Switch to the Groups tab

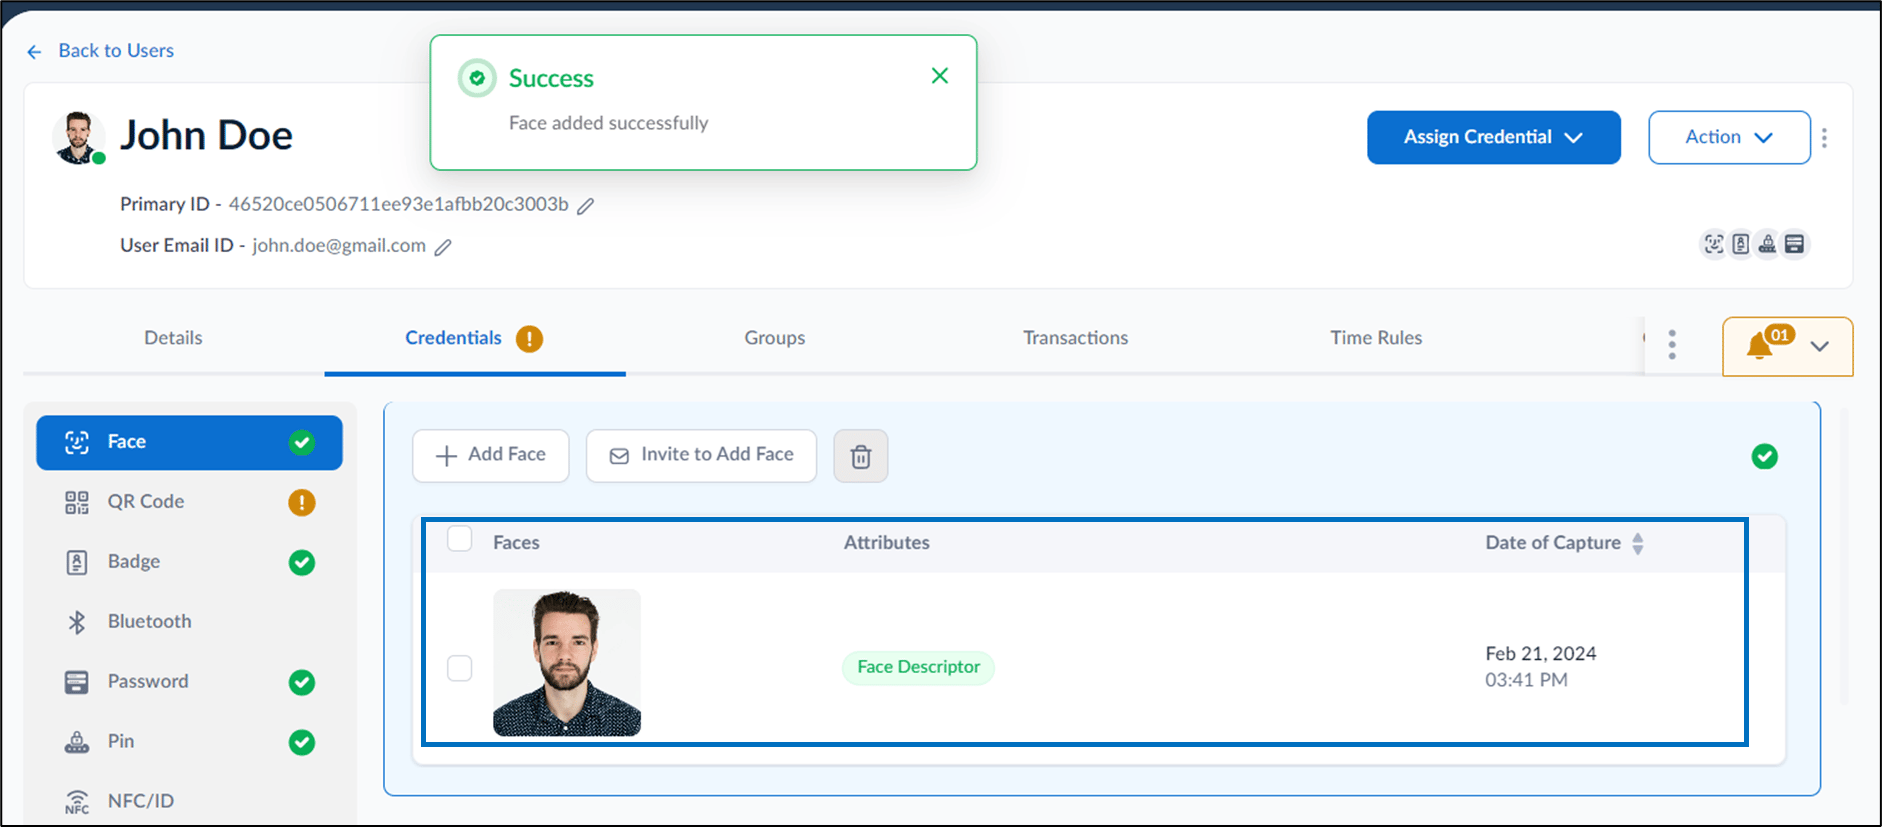point(775,338)
